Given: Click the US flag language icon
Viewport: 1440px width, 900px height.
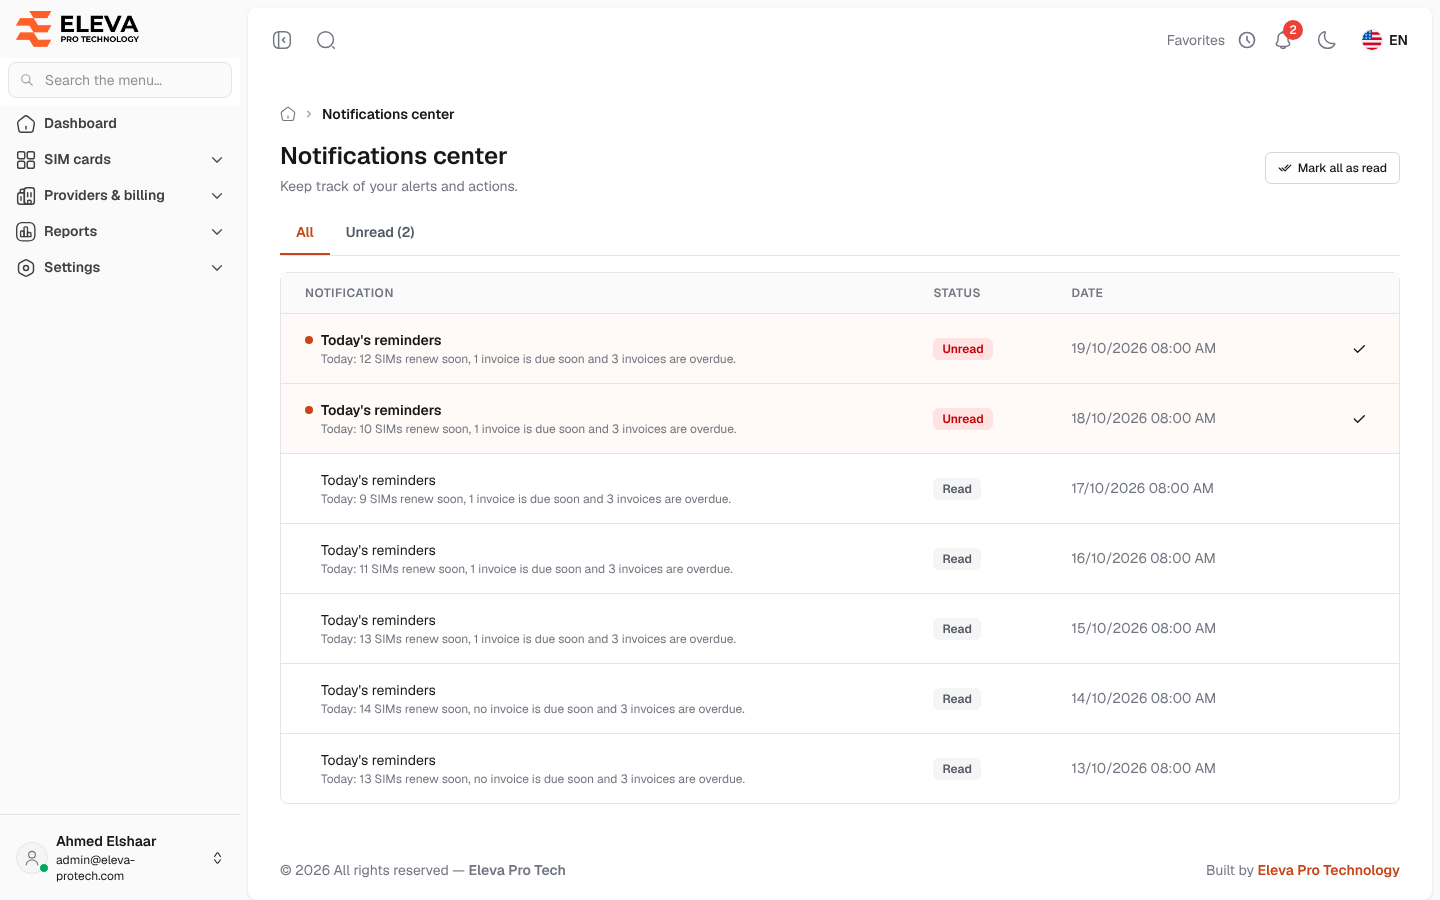Looking at the screenshot, I should pos(1372,40).
